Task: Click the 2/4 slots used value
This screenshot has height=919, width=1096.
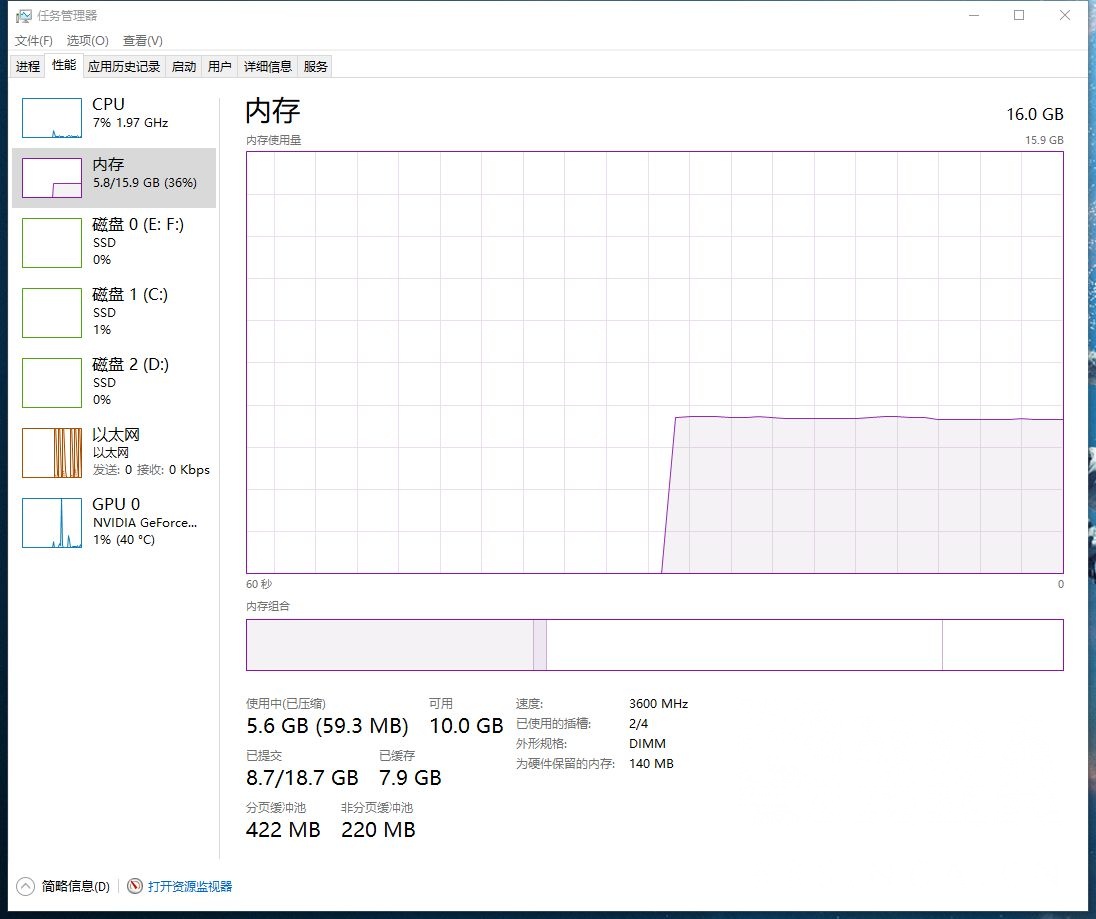Action: tap(638, 723)
